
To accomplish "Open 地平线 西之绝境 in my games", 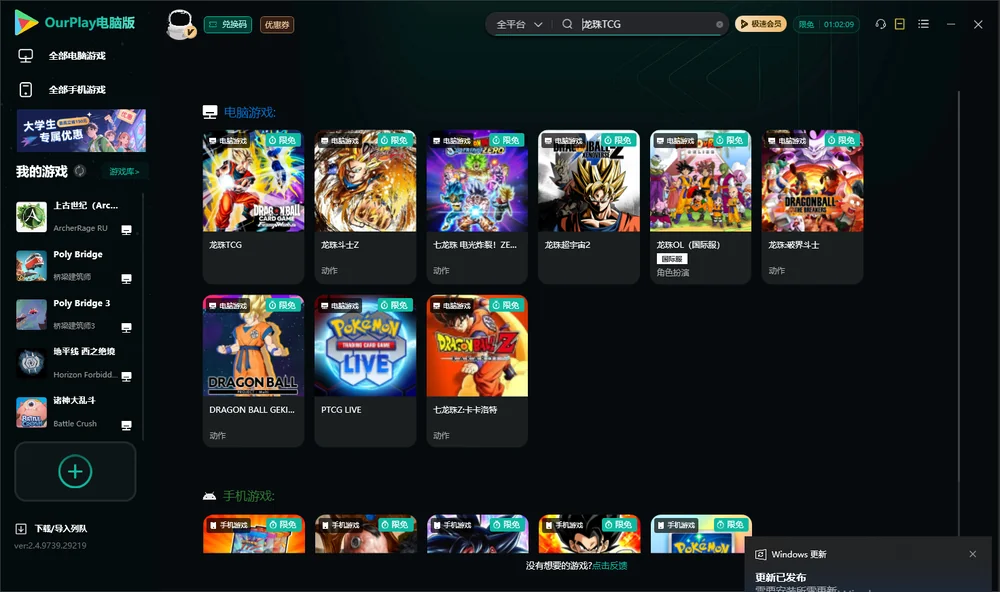I will pos(75,363).
